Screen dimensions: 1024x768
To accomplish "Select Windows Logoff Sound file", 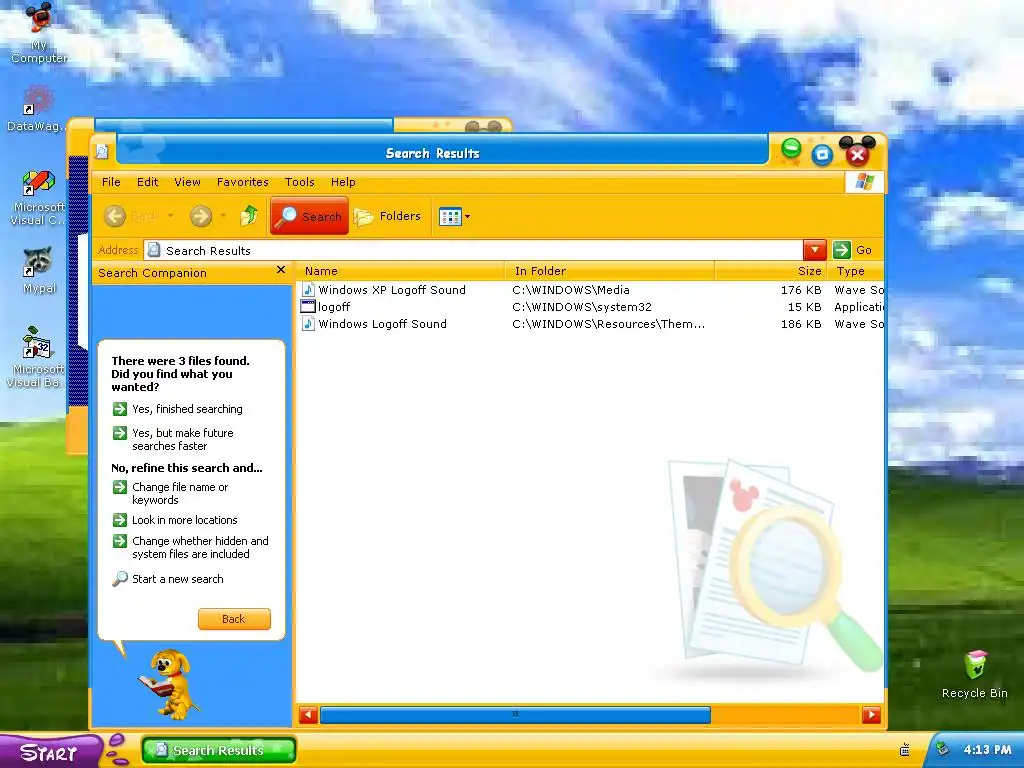I will point(383,324).
